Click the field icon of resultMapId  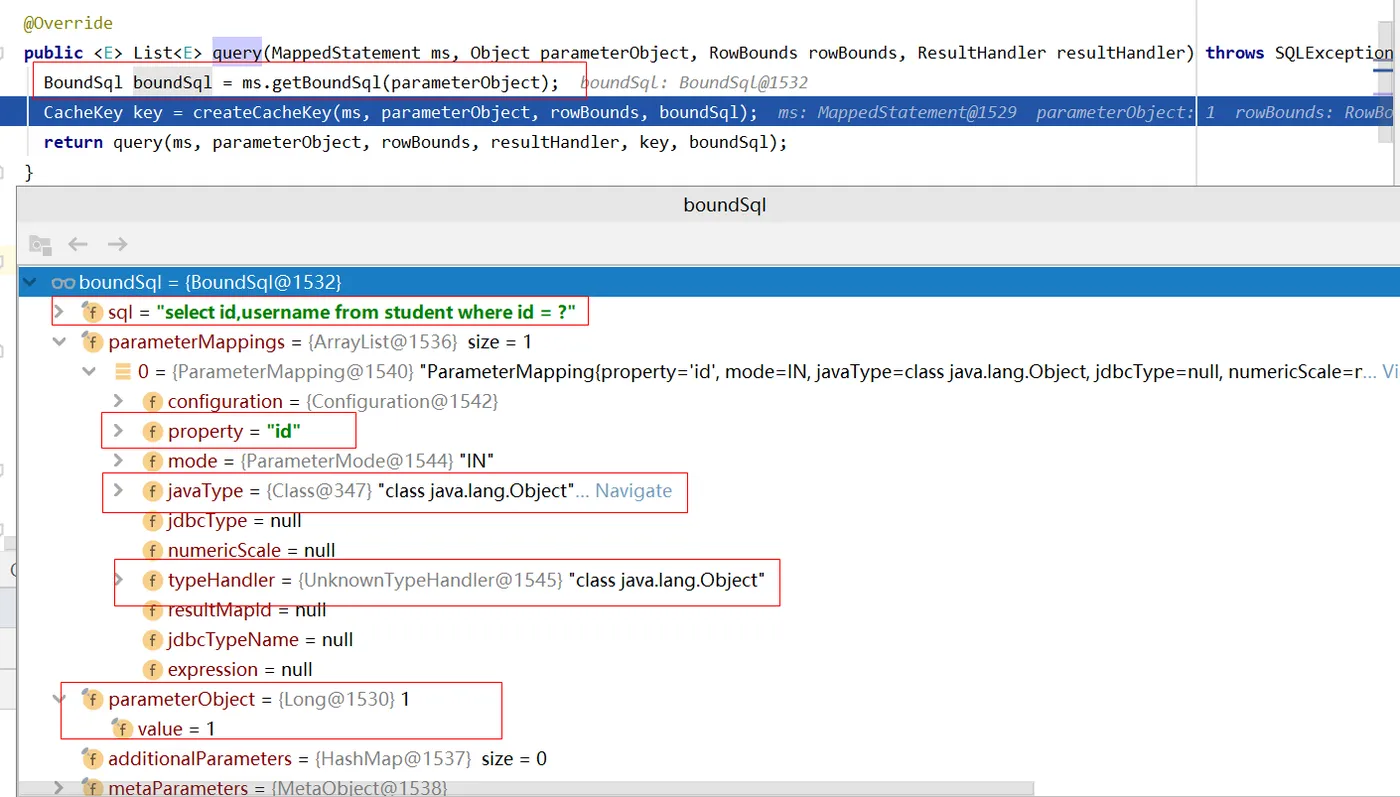pos(152,610)
